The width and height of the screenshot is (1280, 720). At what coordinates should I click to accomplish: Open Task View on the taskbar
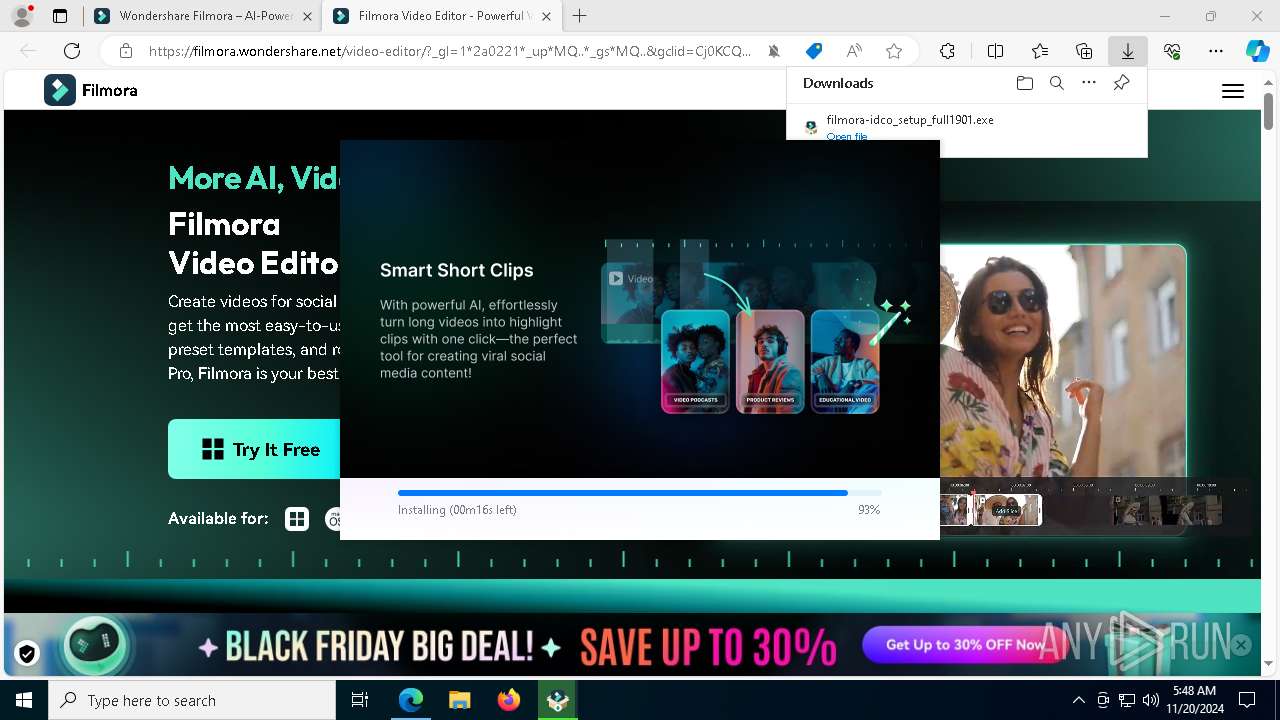(x=360, y=700)
